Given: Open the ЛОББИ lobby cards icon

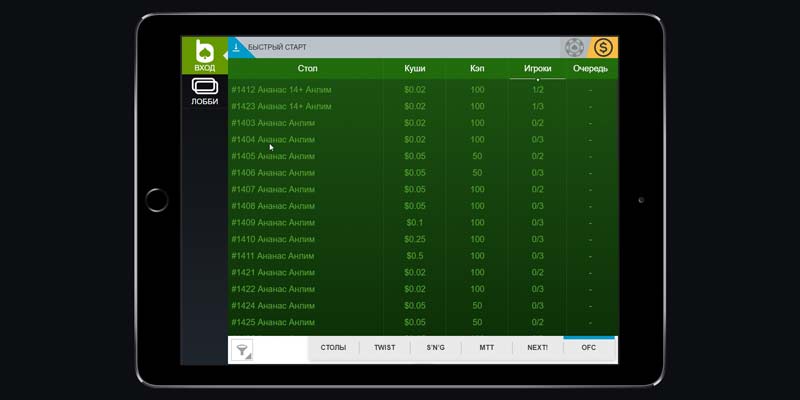Looking at the screenshot, I should coord(205,92).
